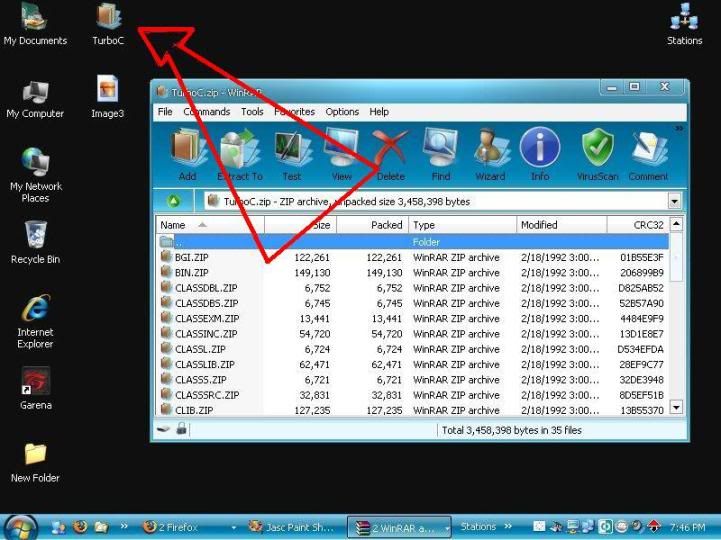Open the Favorites menu

[294, 112]
